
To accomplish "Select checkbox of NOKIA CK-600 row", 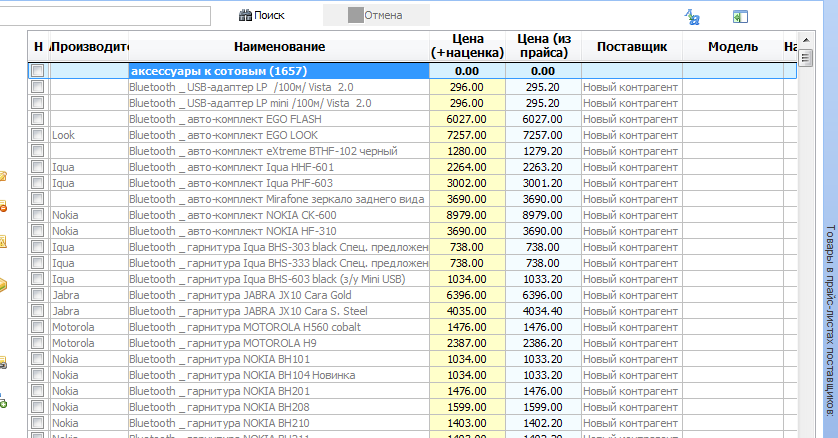I will pos(37,215).
